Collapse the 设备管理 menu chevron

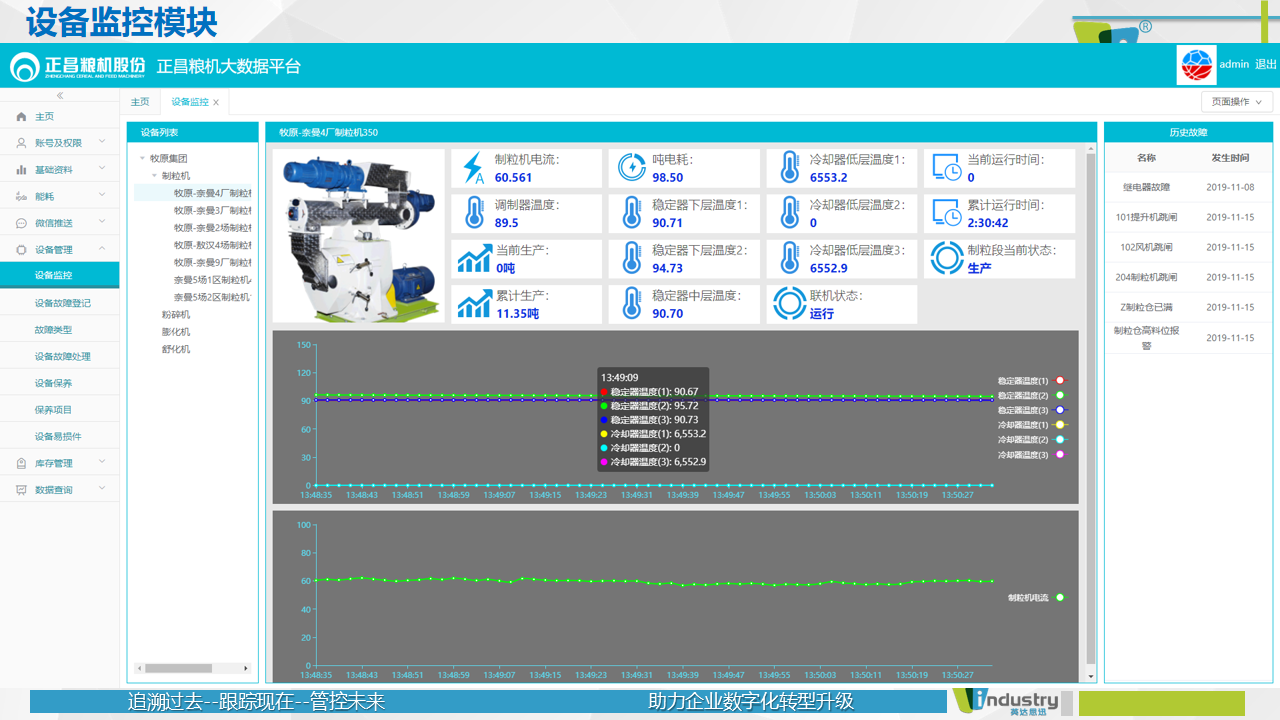tap(102, 250)
